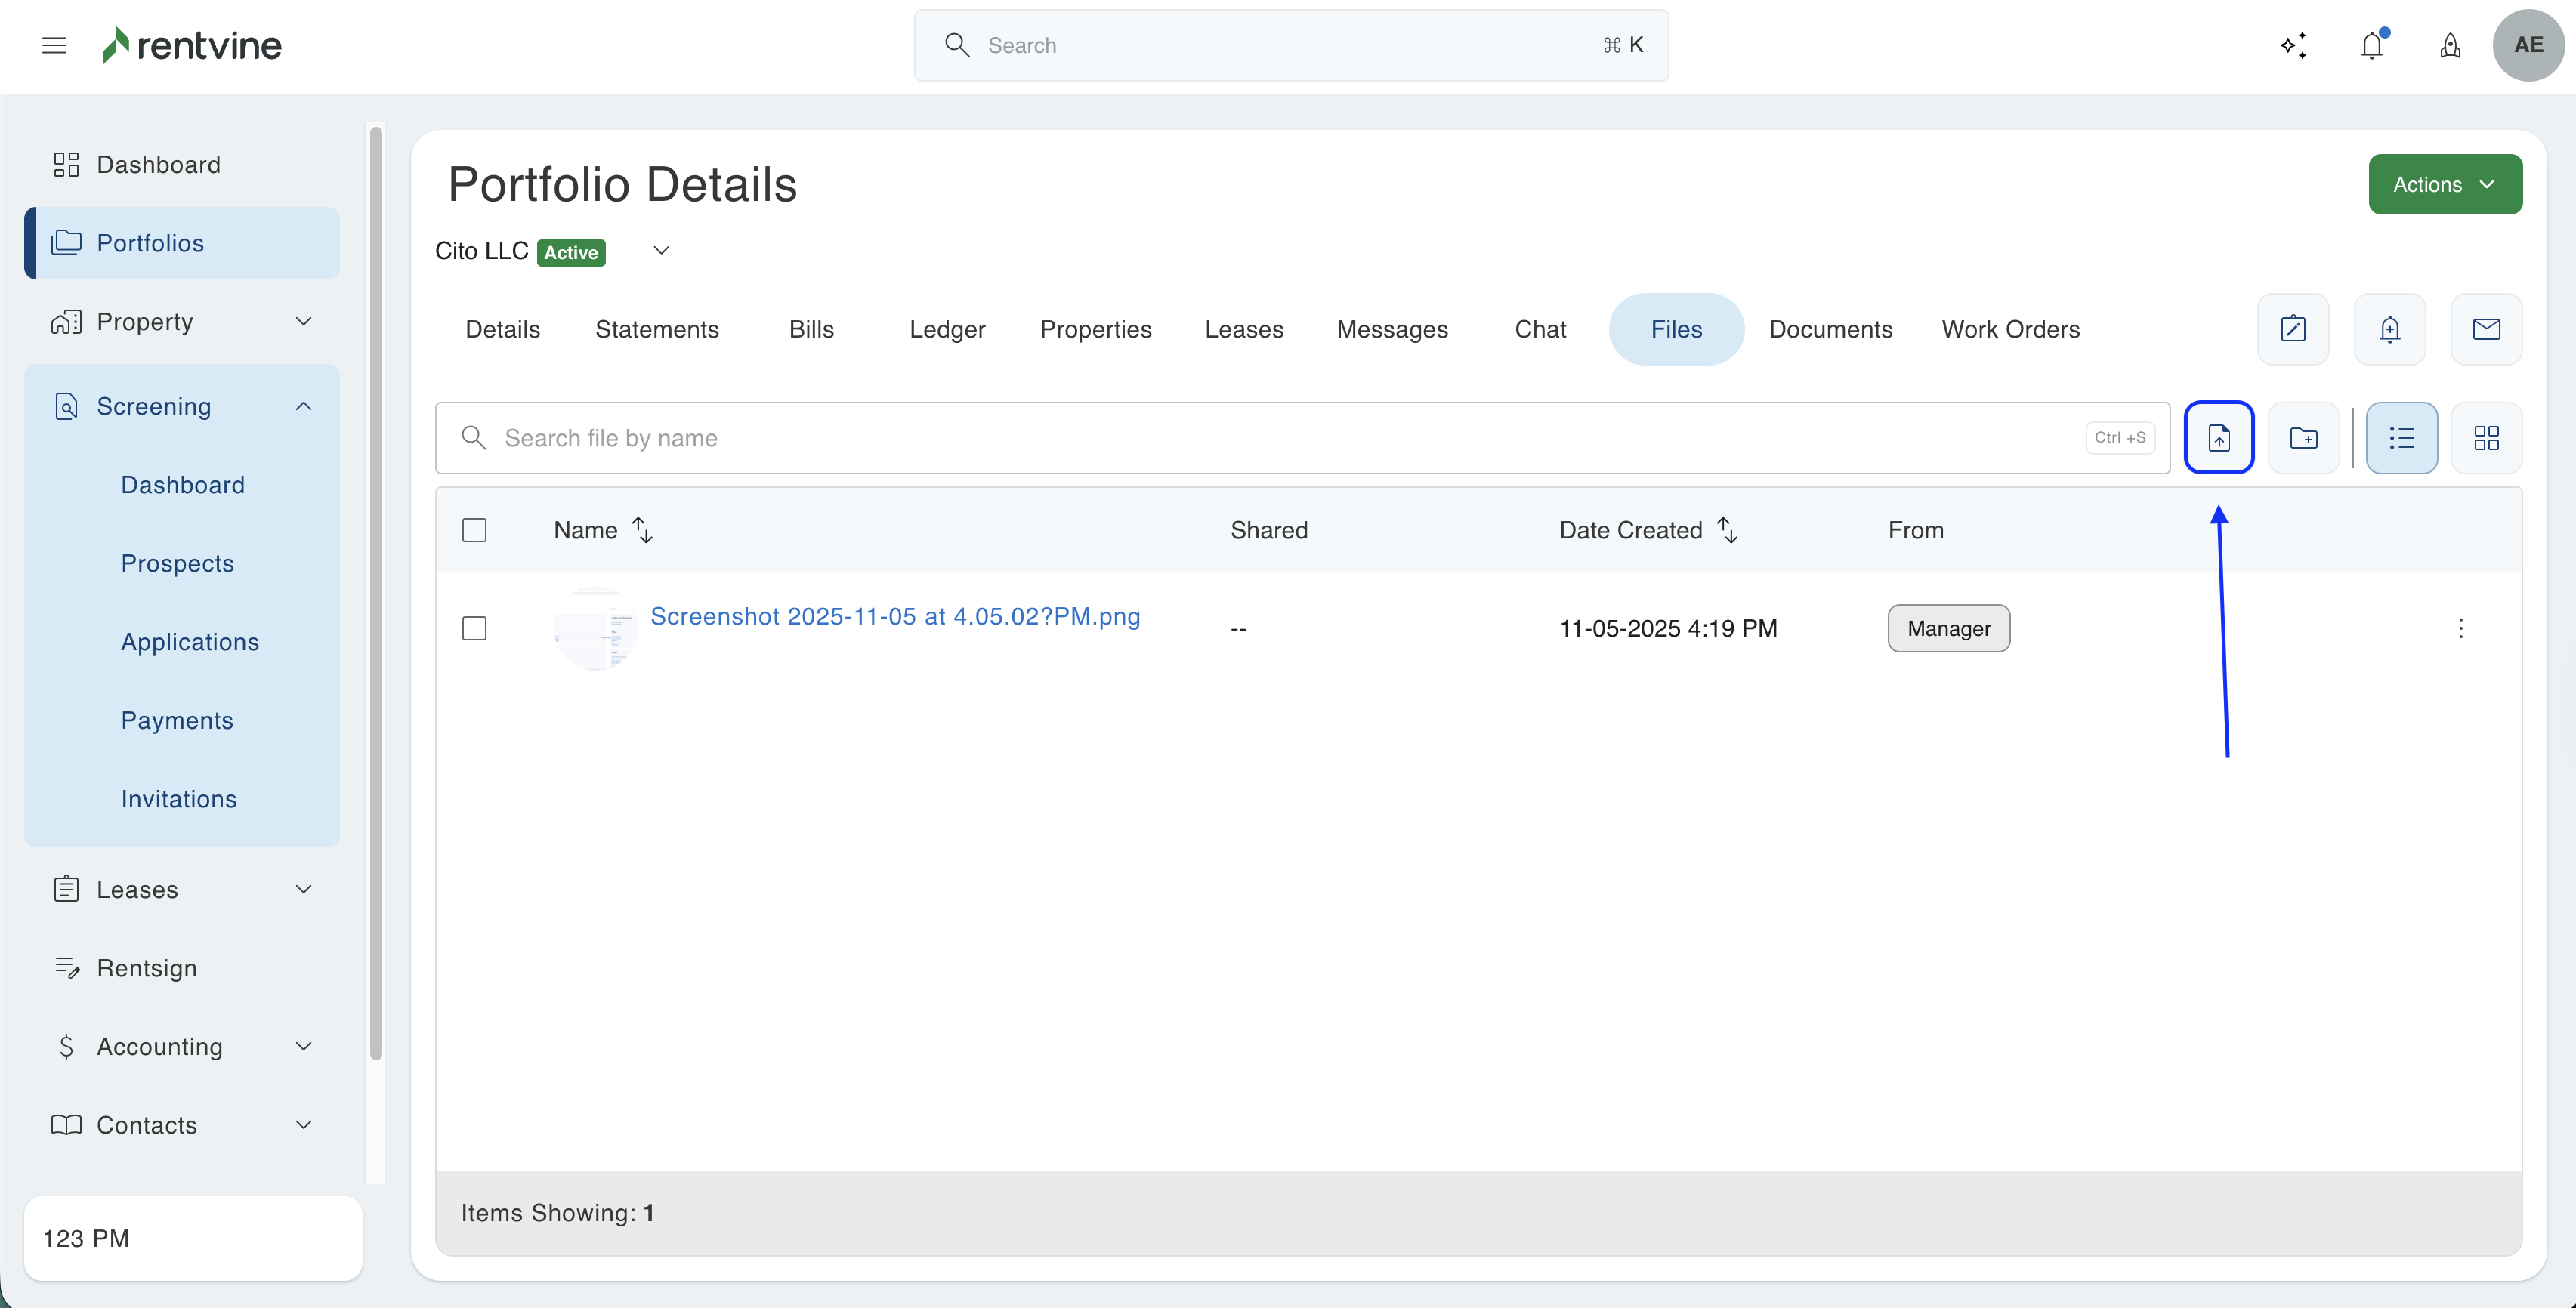The width and height of the screenshot is (2576, 1308).
Task: Click the note edit icon button
Action: [2292, 329]
